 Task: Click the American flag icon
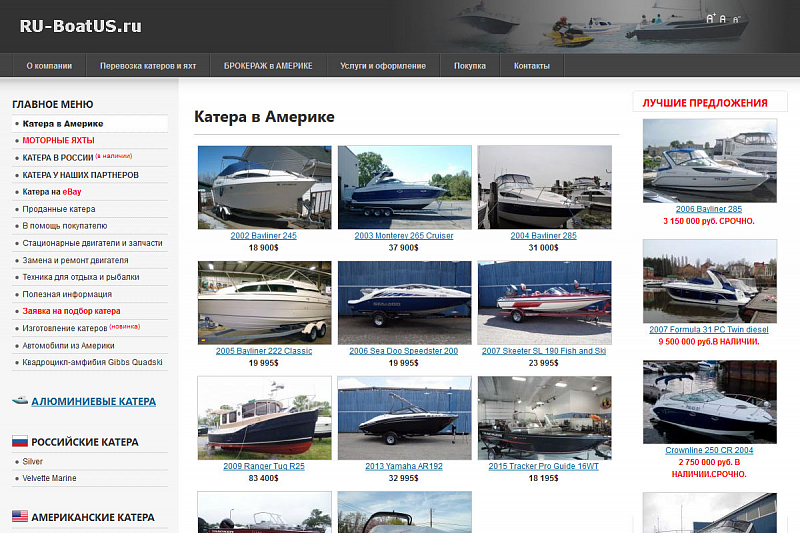coord(20,516)
